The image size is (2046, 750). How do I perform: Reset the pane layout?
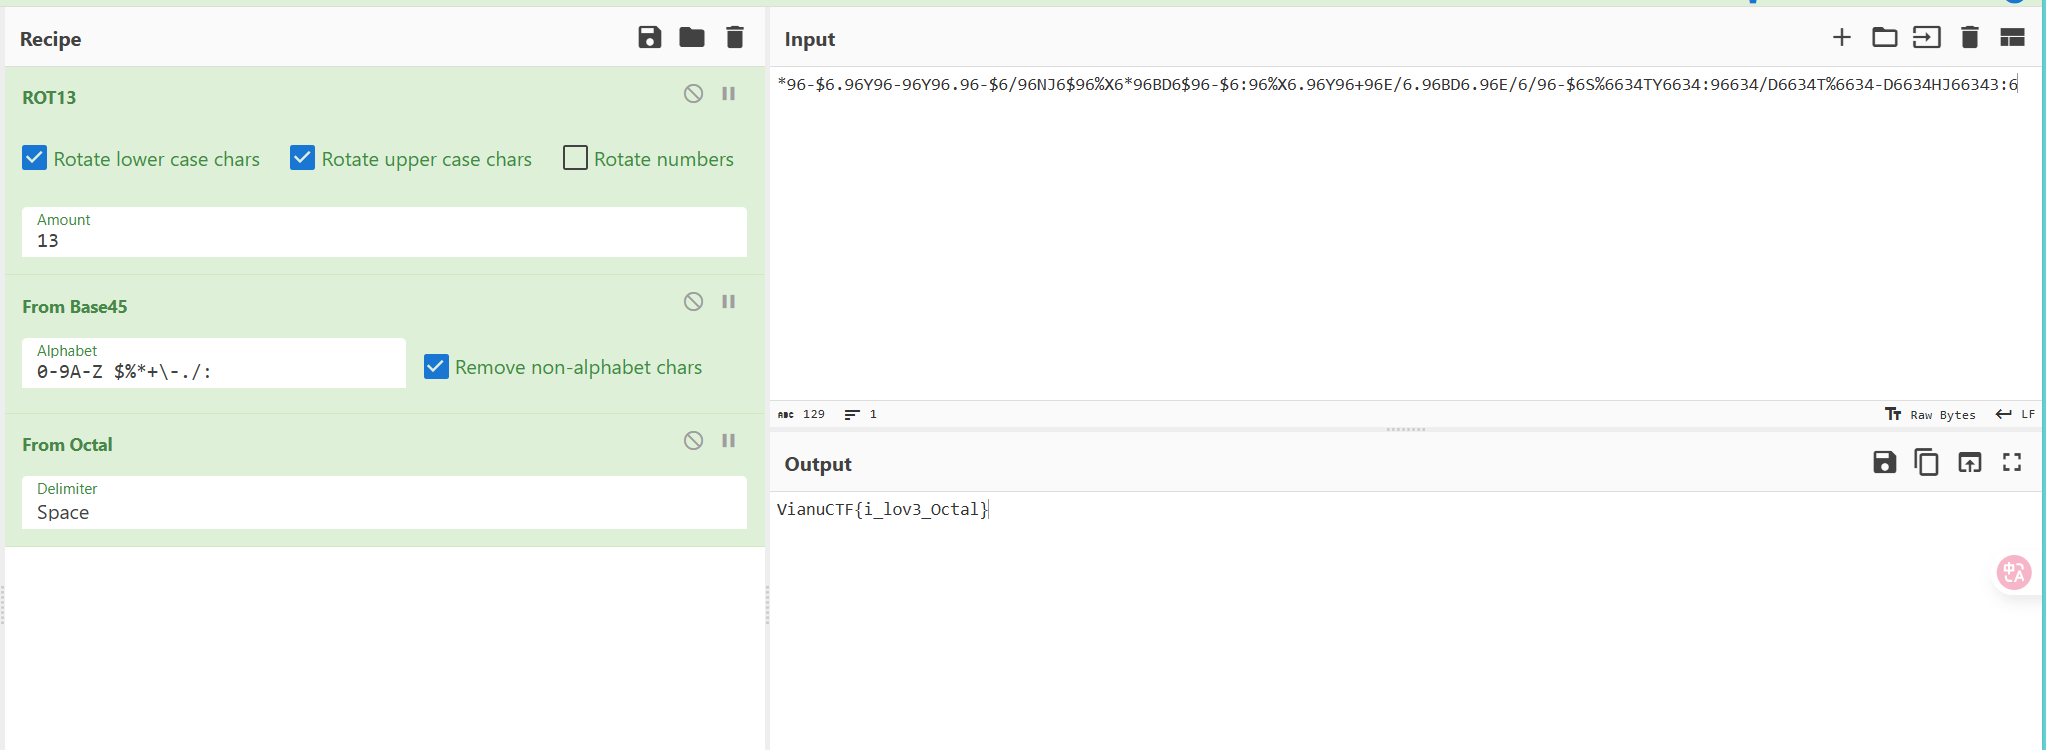[2012, 38]
